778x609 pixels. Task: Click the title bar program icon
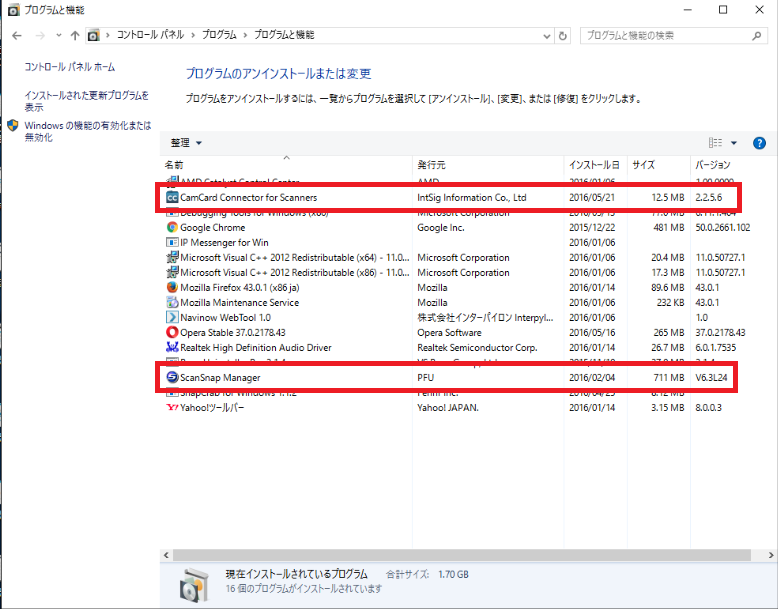point(13,10)
